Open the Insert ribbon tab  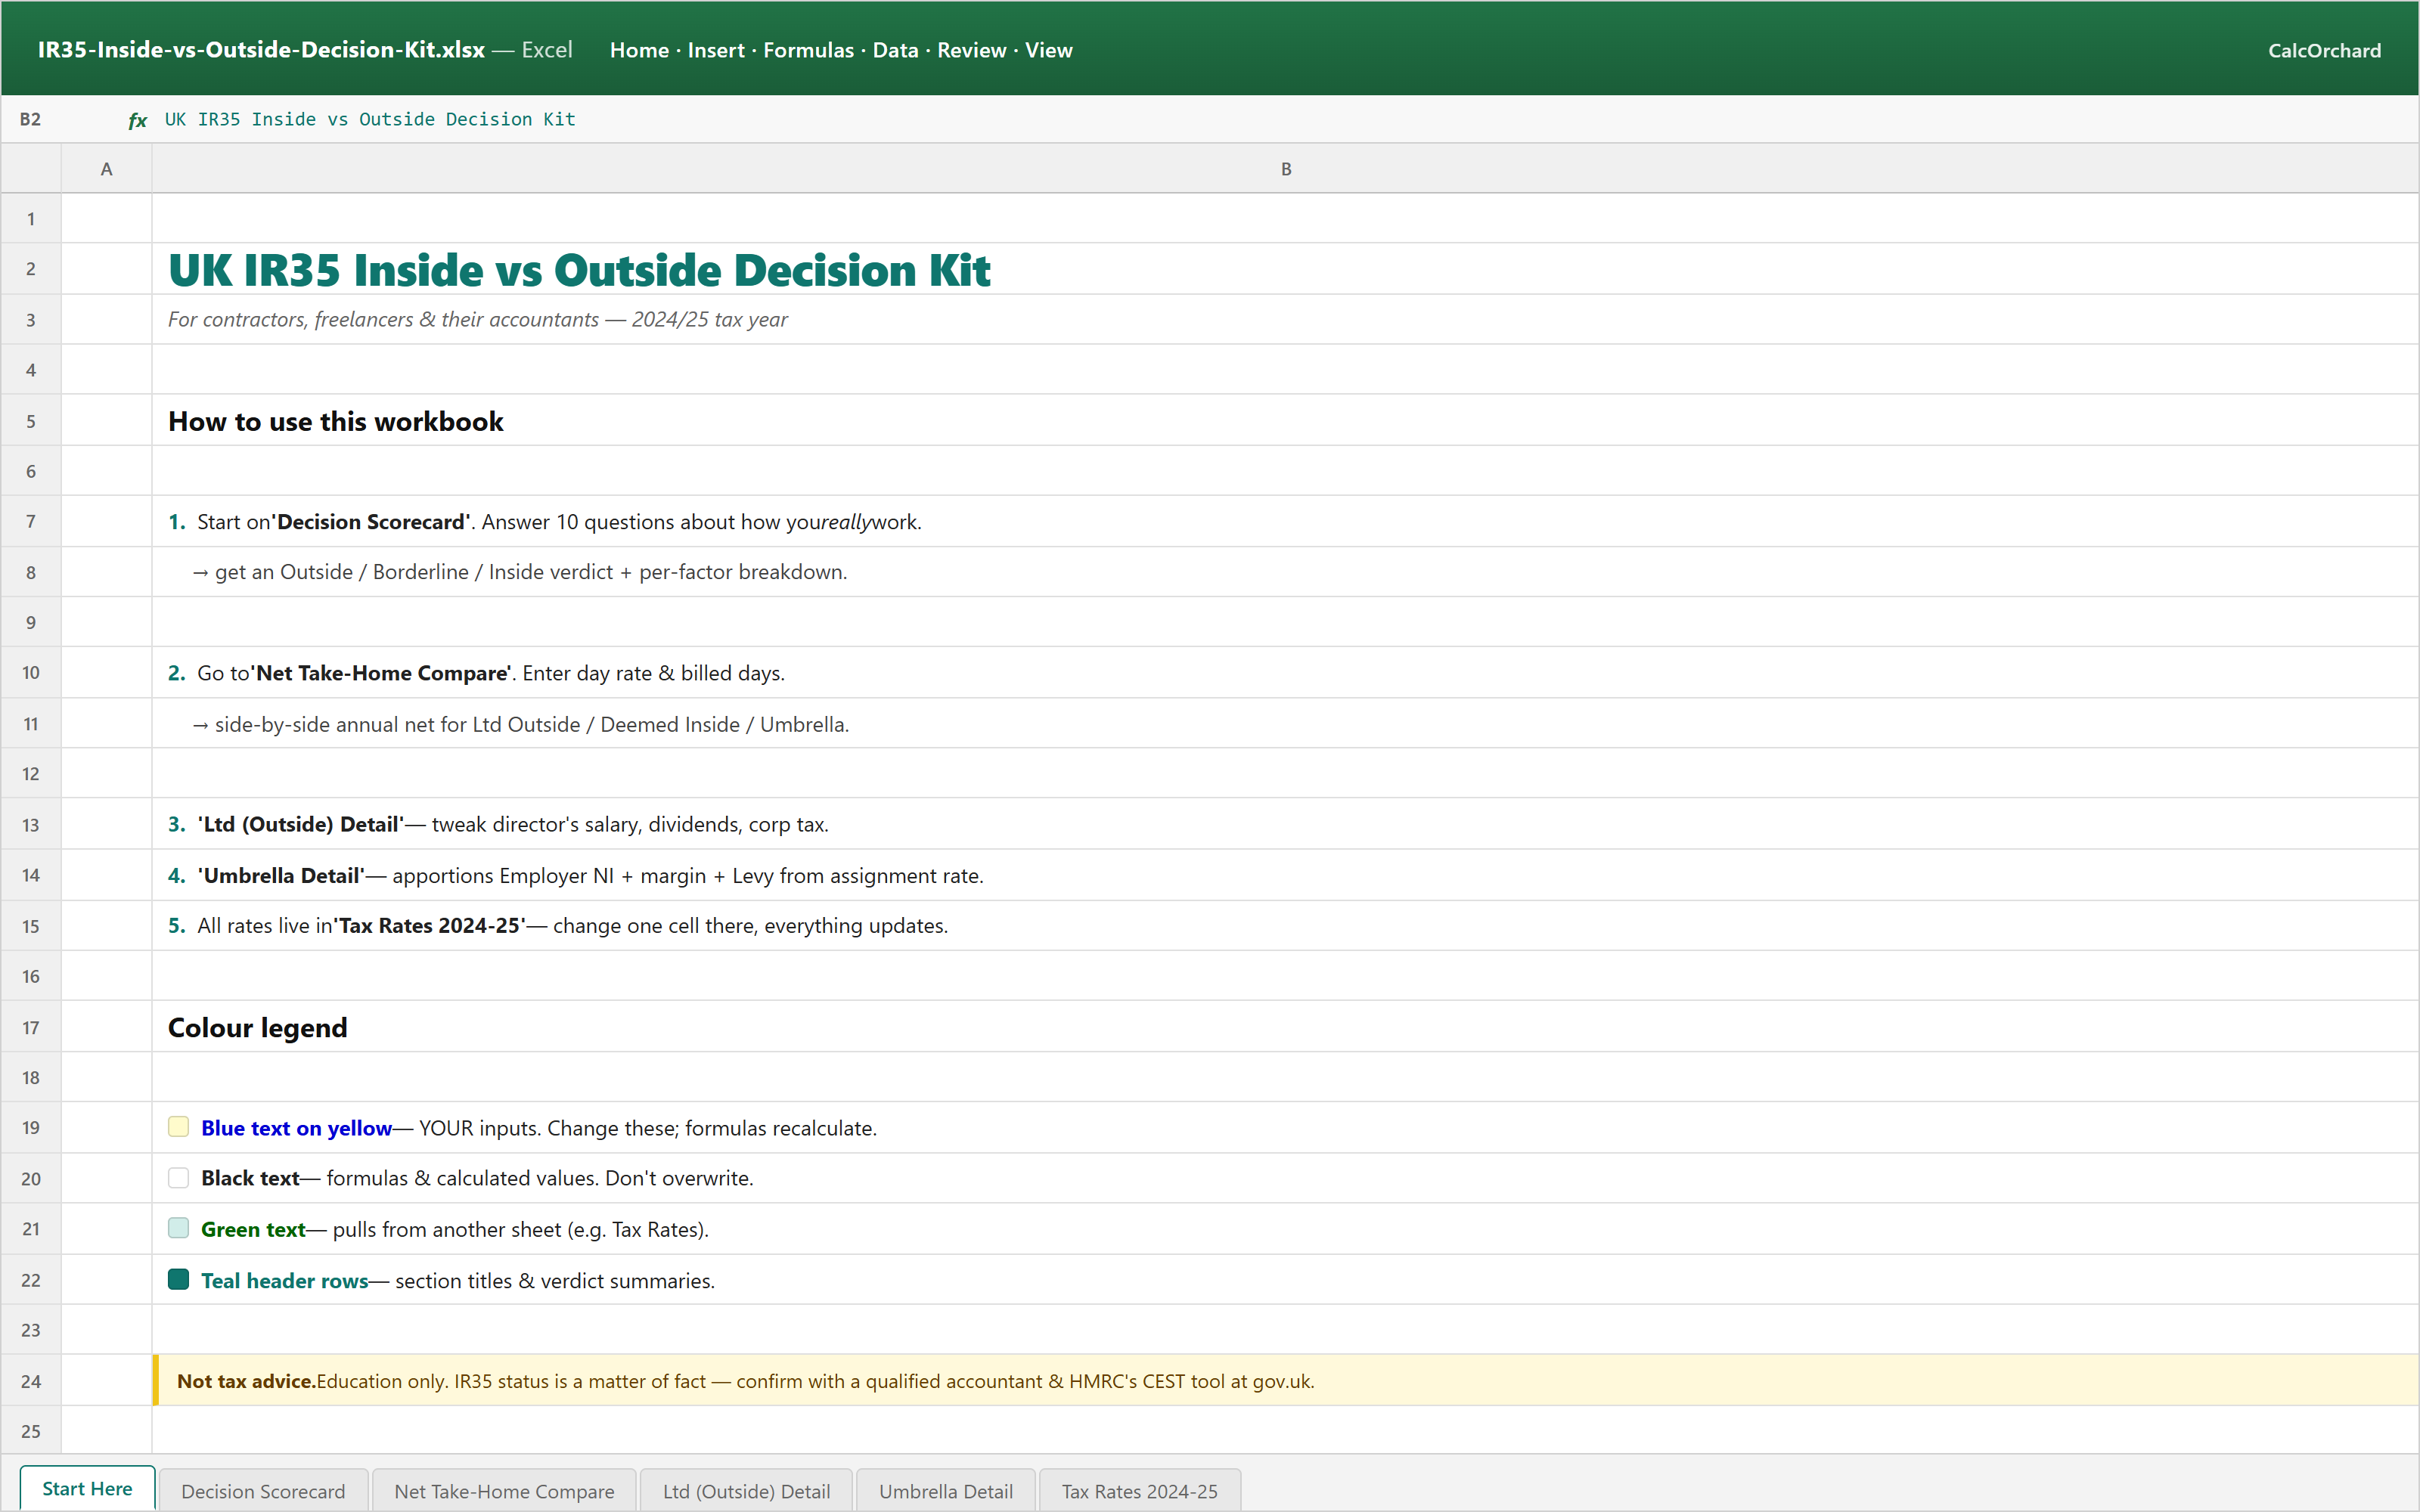coord(716,50)
